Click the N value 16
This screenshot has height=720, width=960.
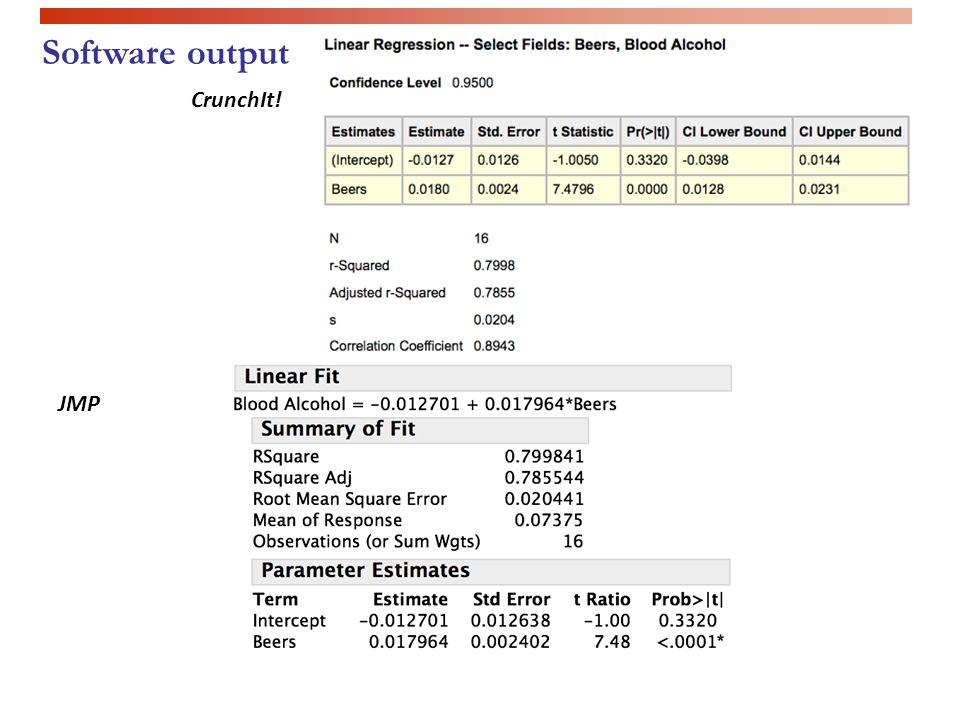pos(481,238)
